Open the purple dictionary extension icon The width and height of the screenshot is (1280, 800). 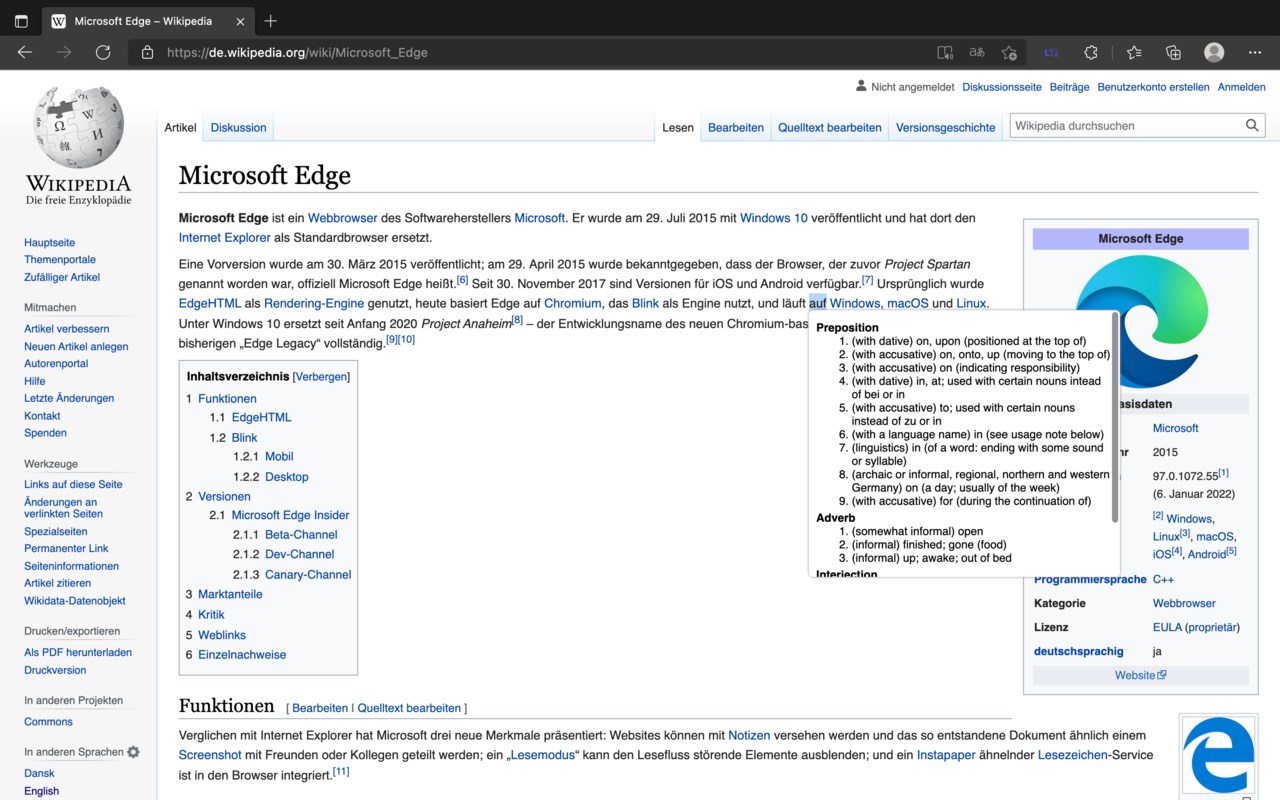click(x=1051, y=52)
